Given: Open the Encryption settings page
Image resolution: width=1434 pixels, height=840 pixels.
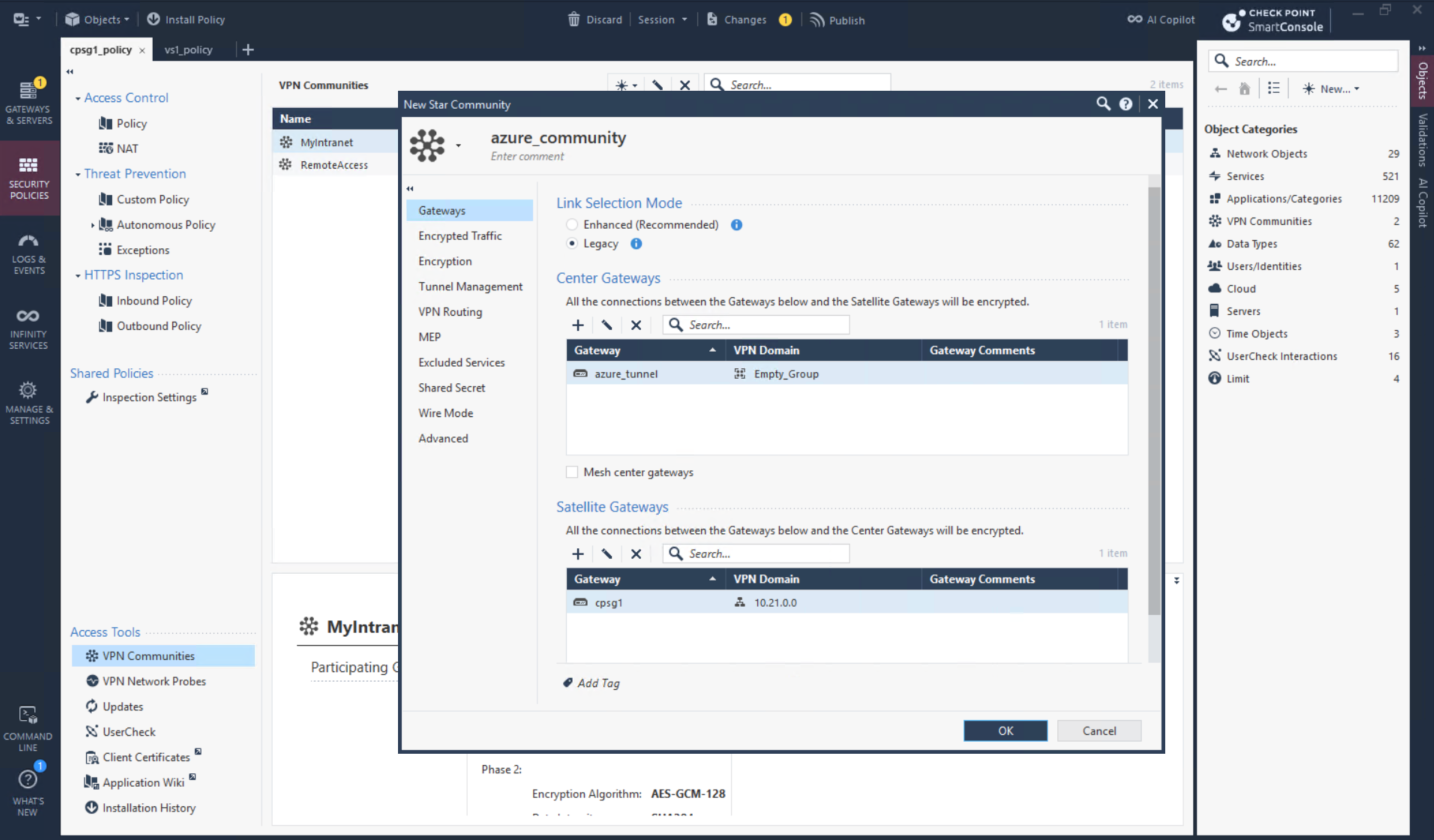Looking at the screenshot, I should pos(445,261).
